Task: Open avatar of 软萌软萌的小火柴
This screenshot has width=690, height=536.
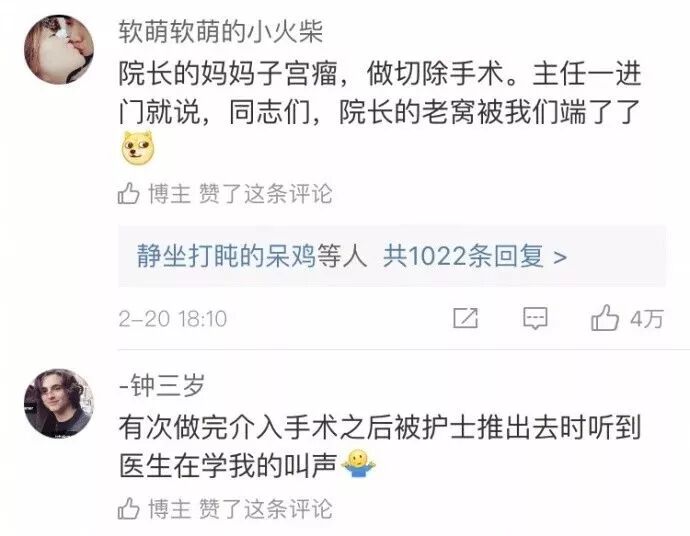Action: click(59, 50)
